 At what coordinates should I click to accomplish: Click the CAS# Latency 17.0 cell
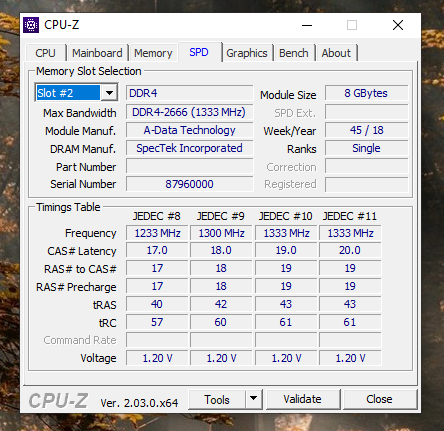(x=157, y=250)
